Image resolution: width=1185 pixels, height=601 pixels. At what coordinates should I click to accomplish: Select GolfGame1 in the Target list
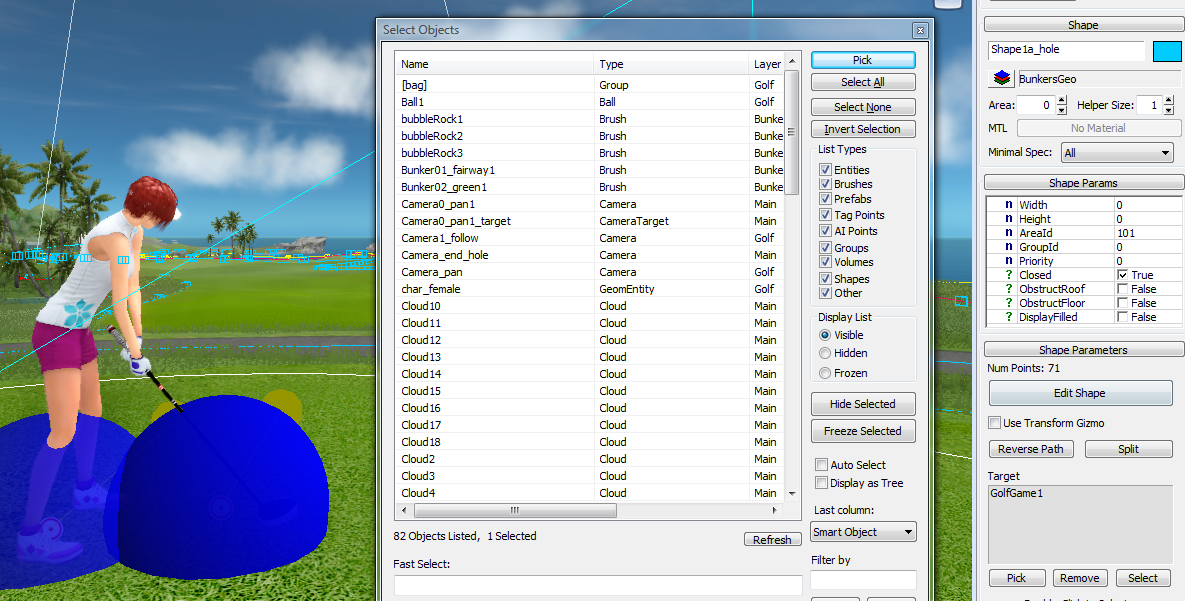point(1016,493)
